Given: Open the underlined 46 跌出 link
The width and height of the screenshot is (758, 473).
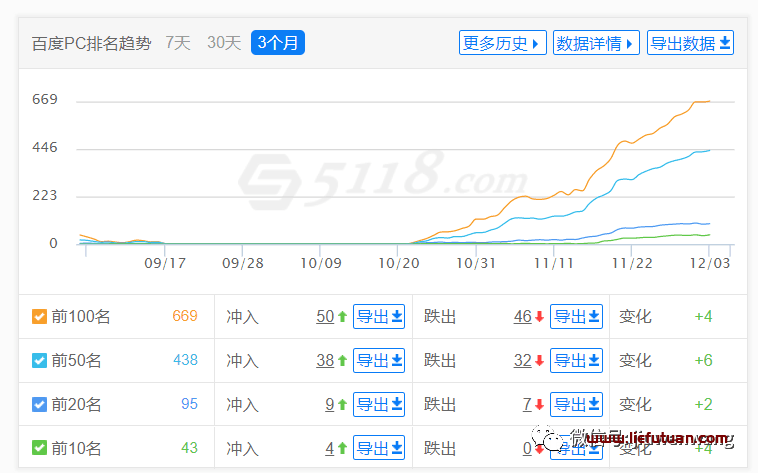Looking at the screenshot, I should [x=523, y=317].
